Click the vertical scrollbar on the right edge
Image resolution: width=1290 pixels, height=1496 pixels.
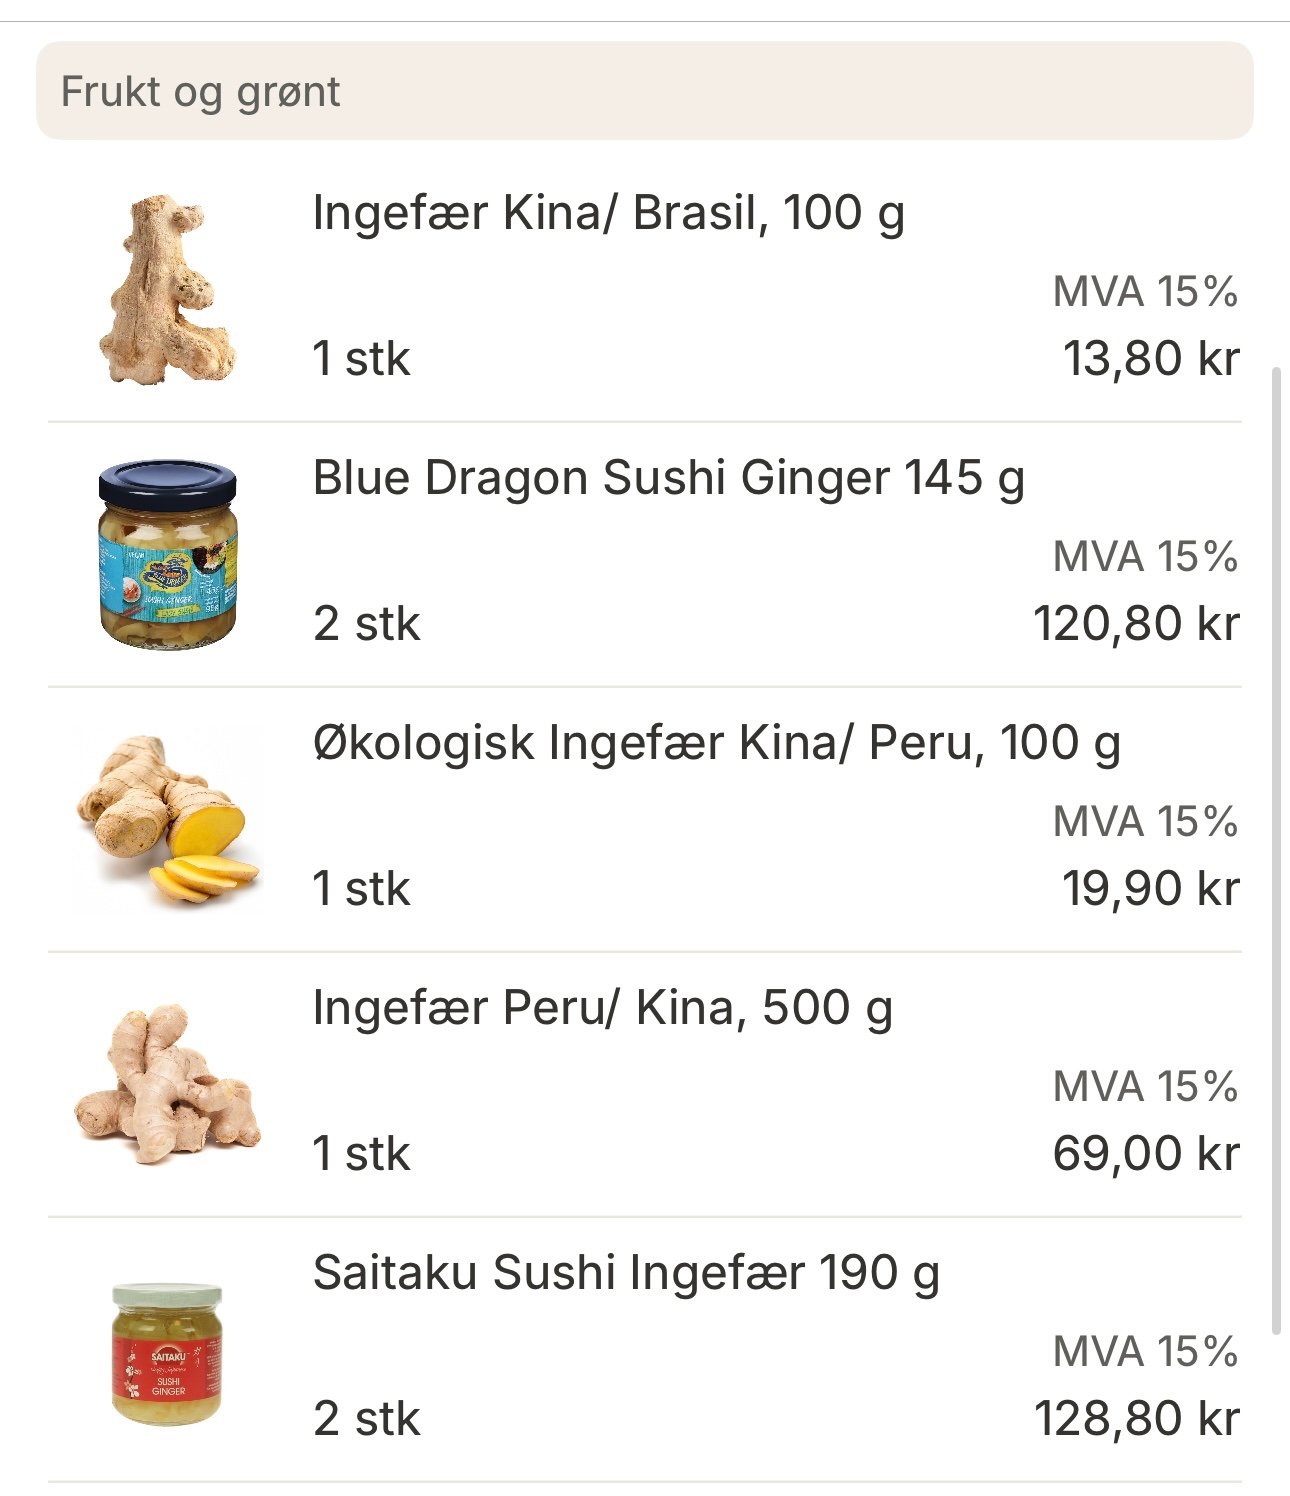point(1275,850)
